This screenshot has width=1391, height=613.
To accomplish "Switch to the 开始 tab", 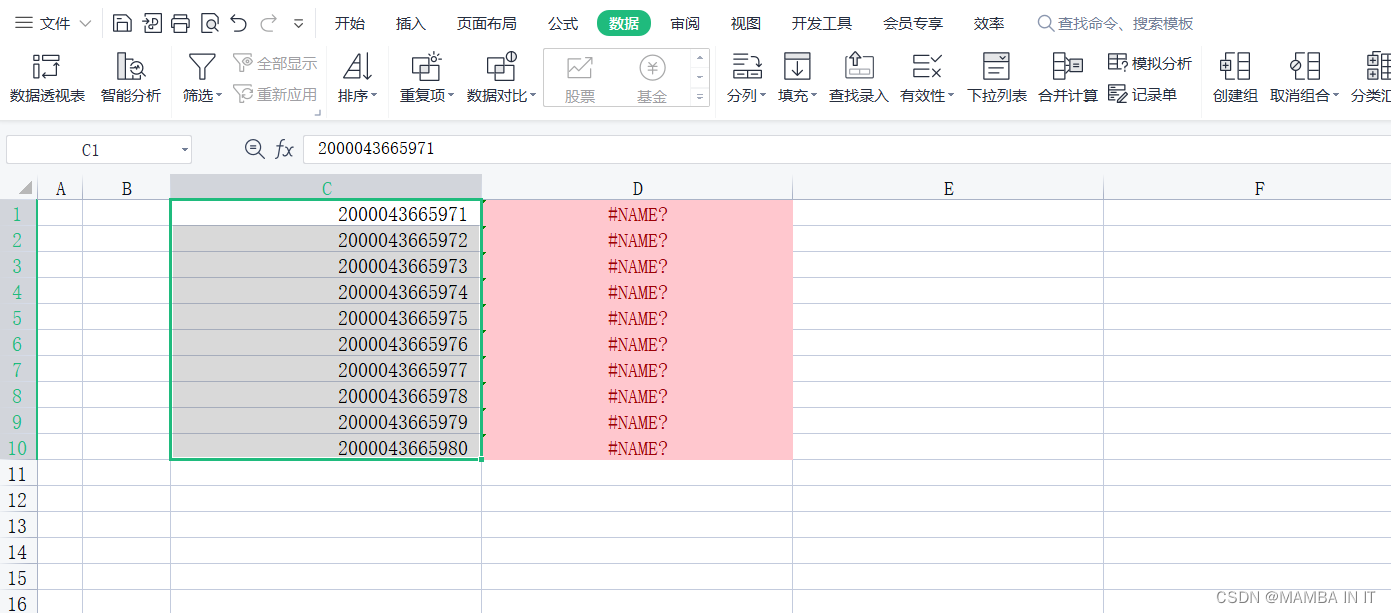I will click(349, 23).
